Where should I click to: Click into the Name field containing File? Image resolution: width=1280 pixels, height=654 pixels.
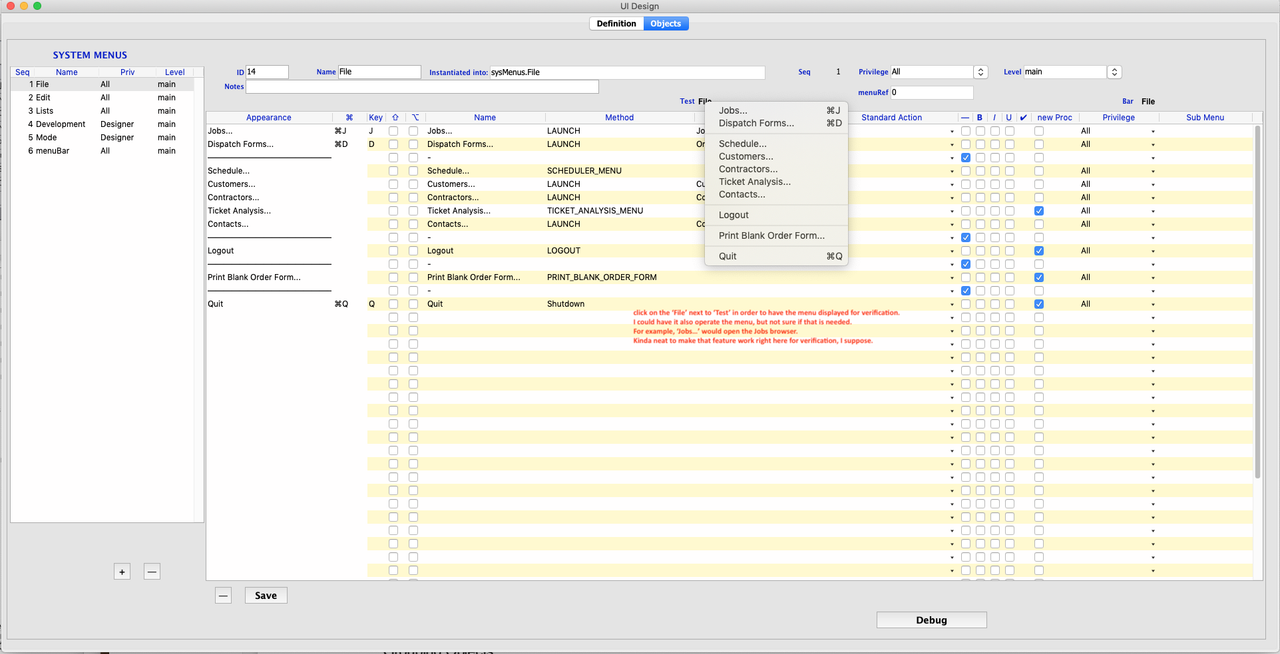[379, 72]
